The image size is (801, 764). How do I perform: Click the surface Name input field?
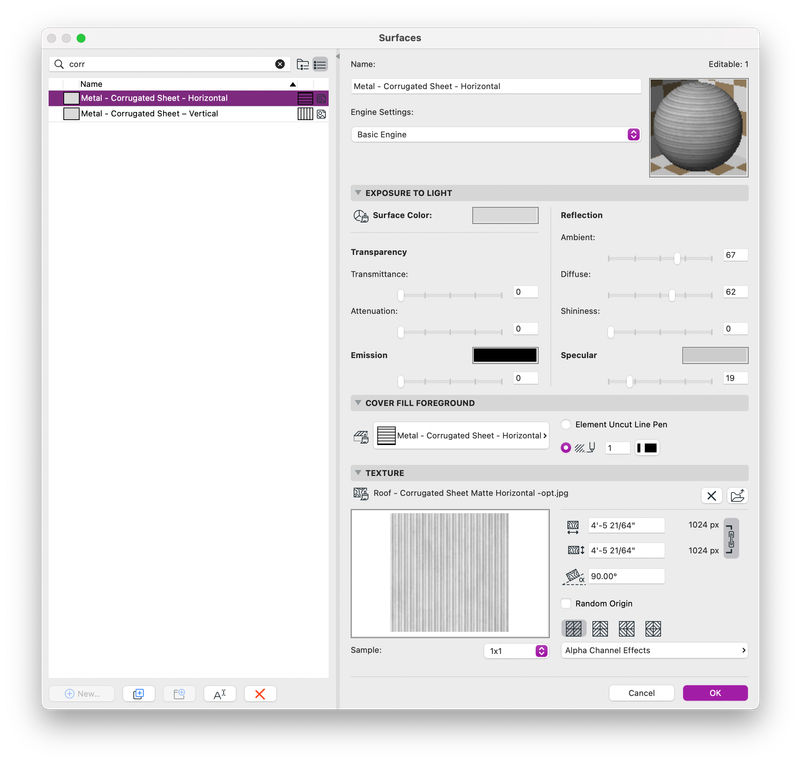(x=496, y=86)
